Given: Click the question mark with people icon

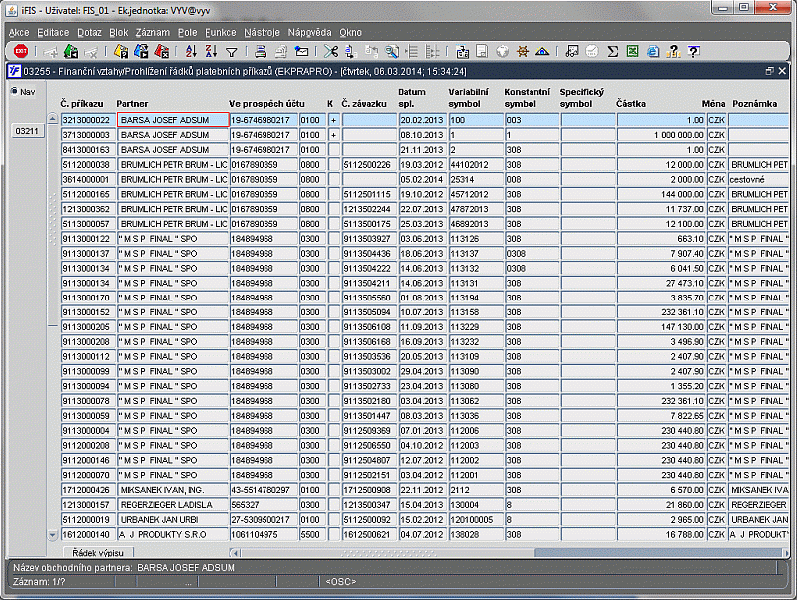Looking at the screenshot, I should (673, 51).
